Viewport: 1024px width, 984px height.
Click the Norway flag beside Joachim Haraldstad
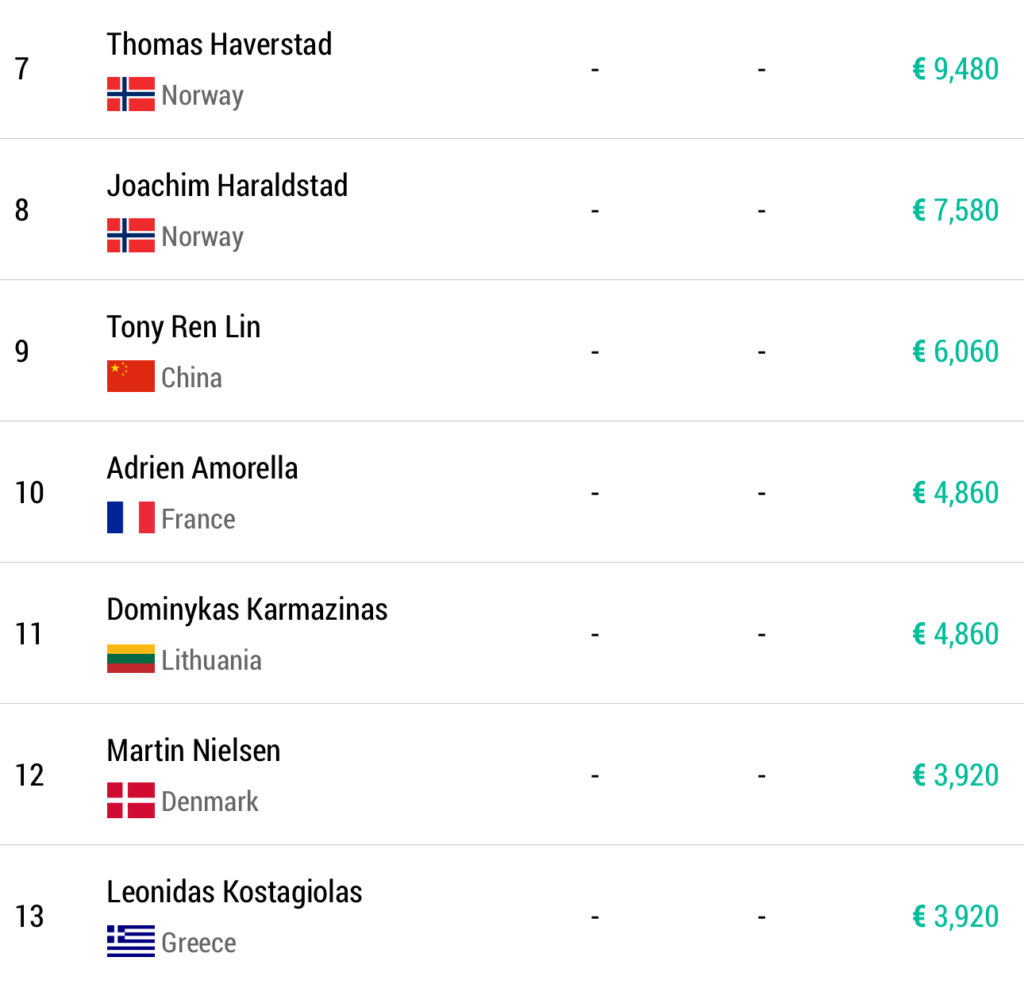pos(131,236)
